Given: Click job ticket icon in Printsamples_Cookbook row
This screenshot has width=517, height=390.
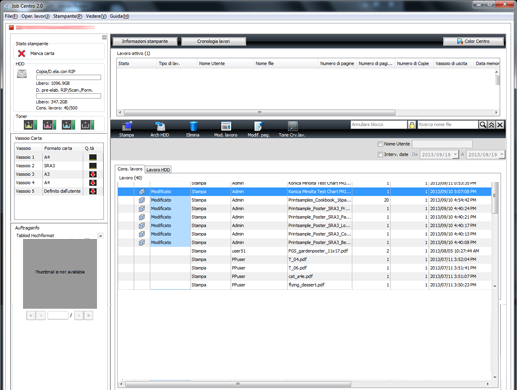Looking at the screenshot, I should coord(142,200).
